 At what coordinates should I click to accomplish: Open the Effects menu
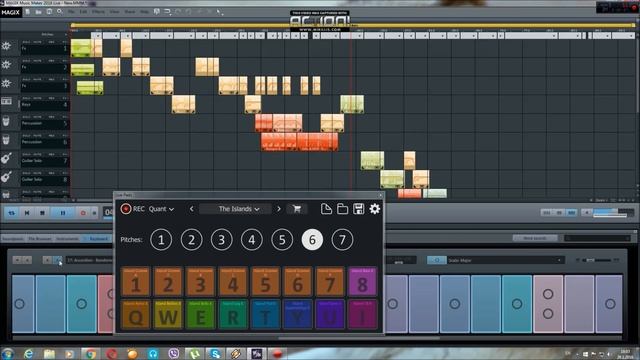[98, 12]
